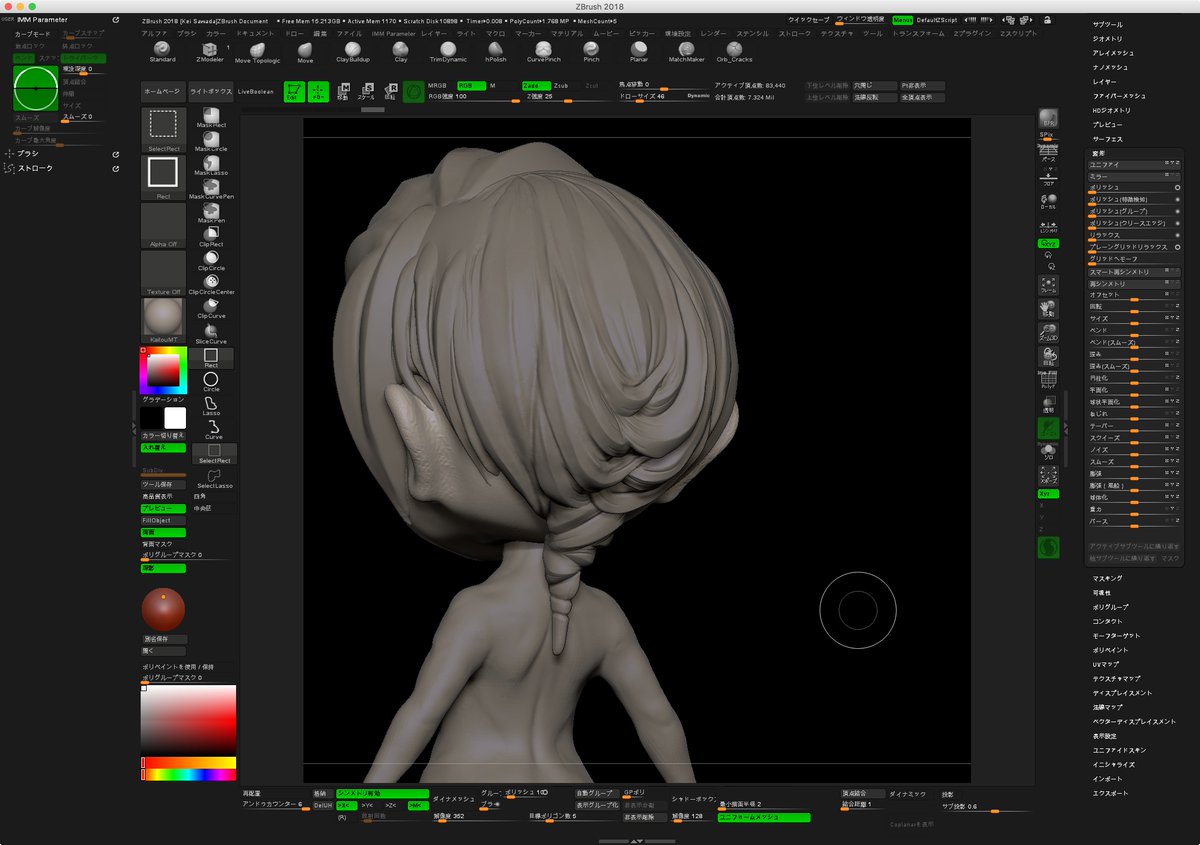Expand the ポリグループ section
This screenshot has width=1200, height=845.
coord(1110,607)
